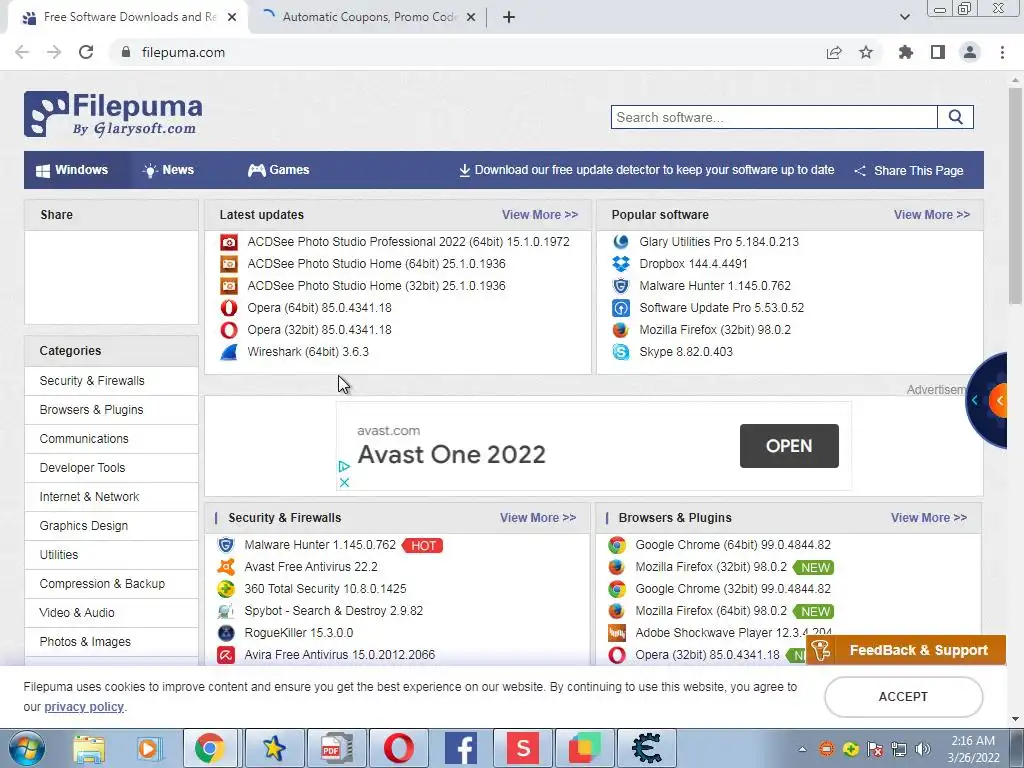The width and height of the screenshot is (1024, 768).
Task: Select Graphics Design category
Action: [111, 526]
